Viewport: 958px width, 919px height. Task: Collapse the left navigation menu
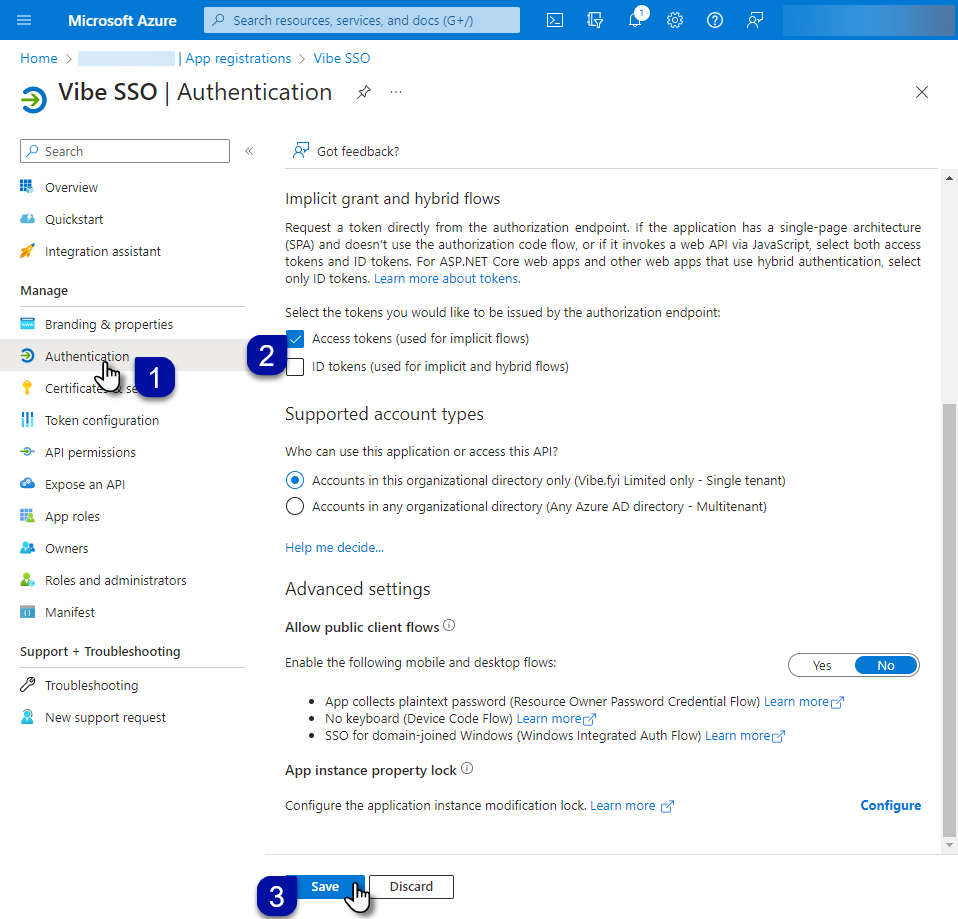pyautogui.click(x=249, y=151)
